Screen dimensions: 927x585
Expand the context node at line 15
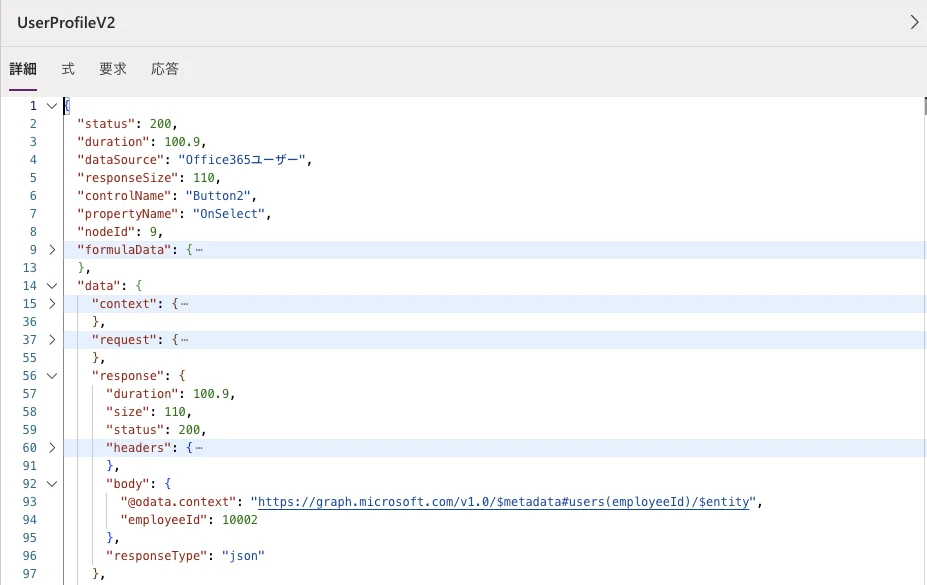tap(52, 304)
